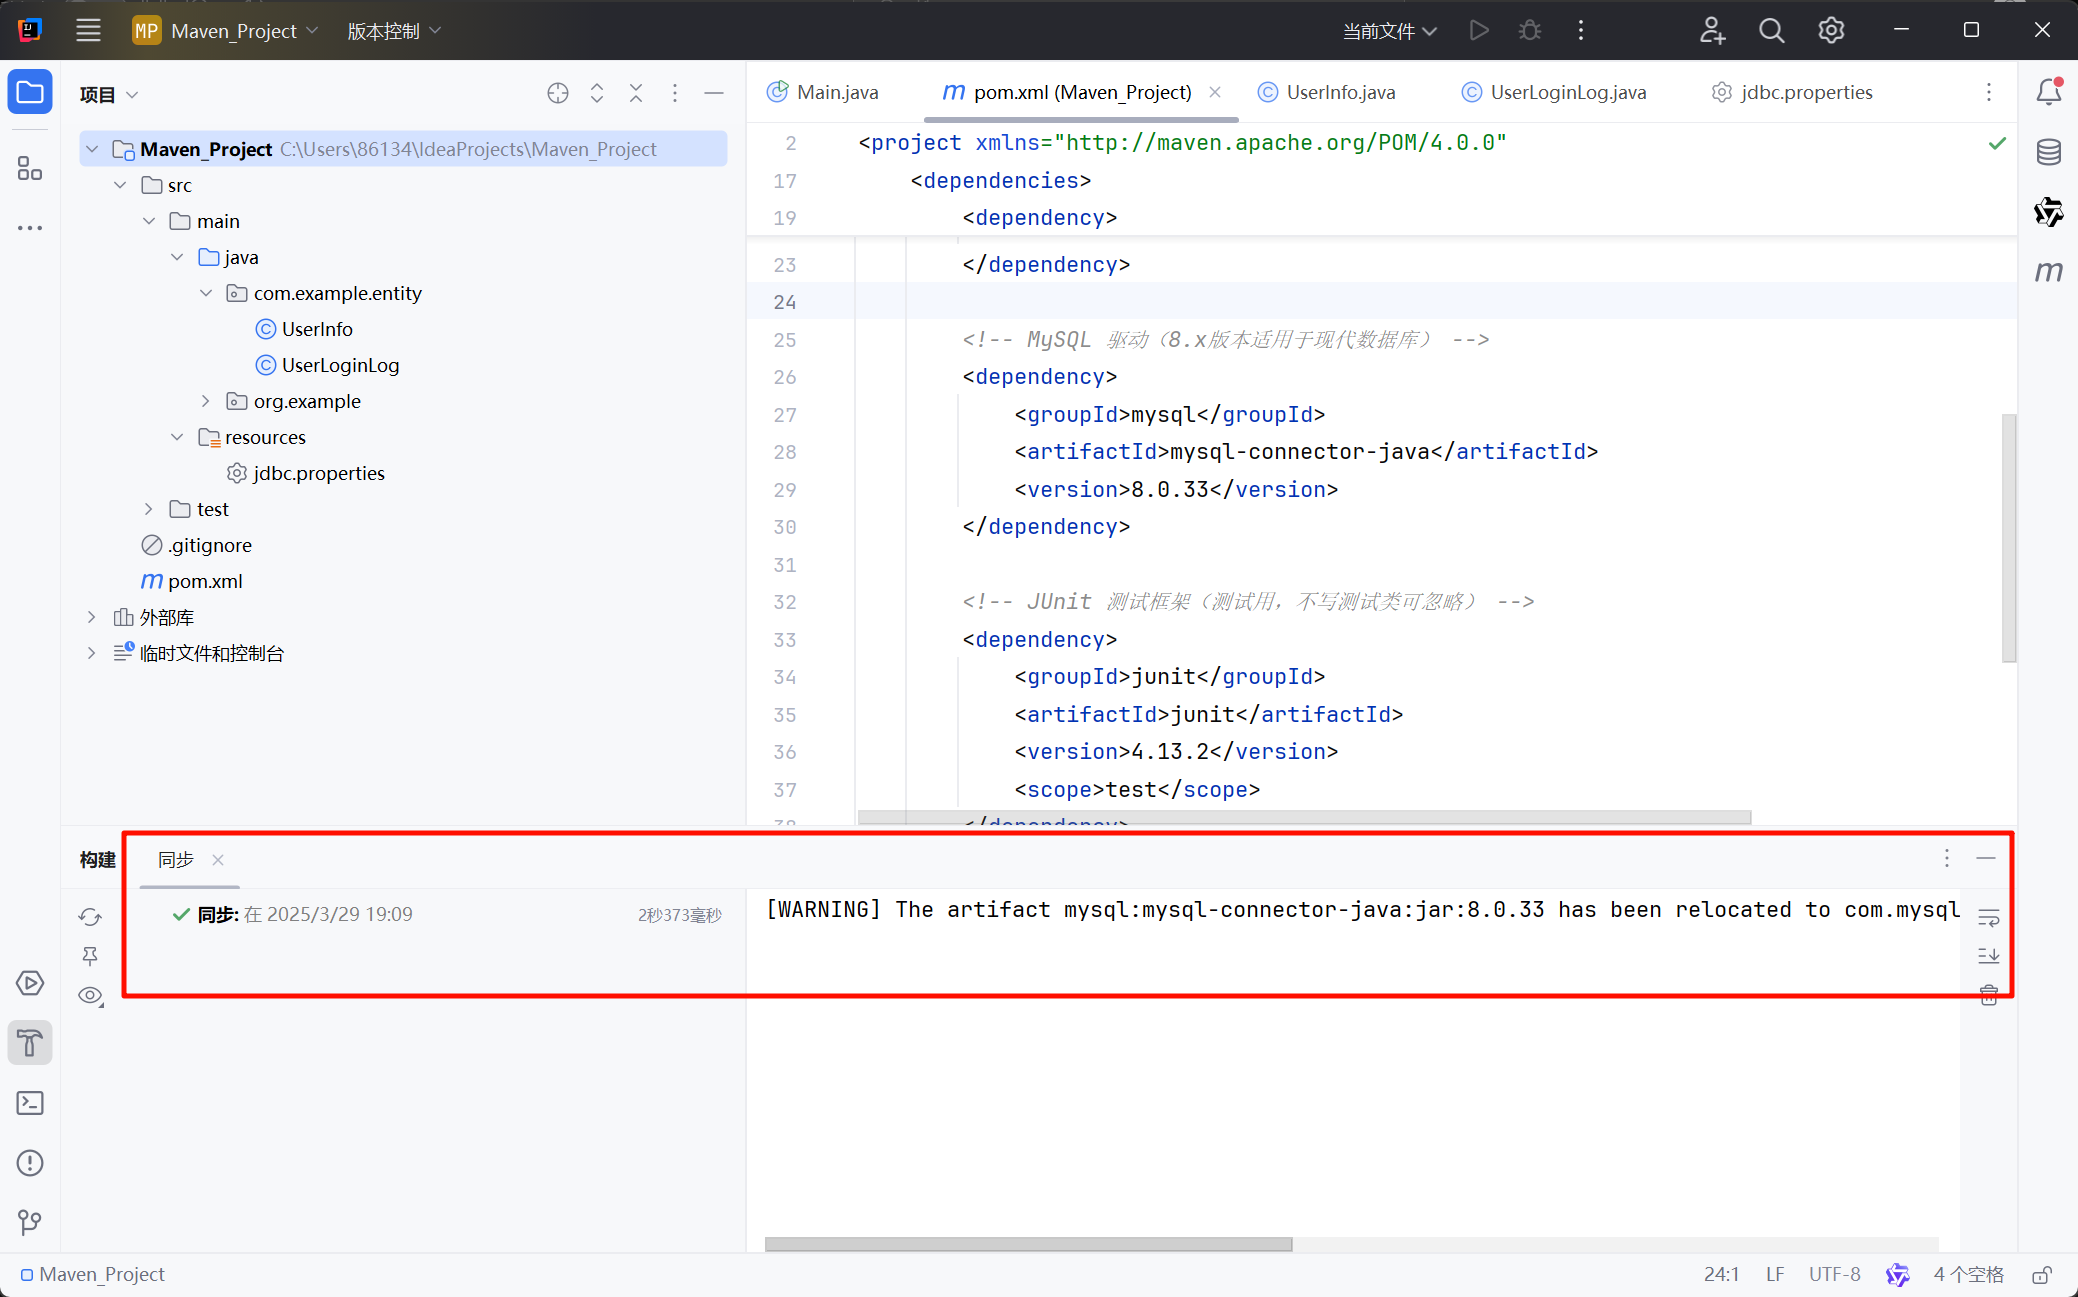Switch to the jdbc.properties editor tab

(1804, 92)
